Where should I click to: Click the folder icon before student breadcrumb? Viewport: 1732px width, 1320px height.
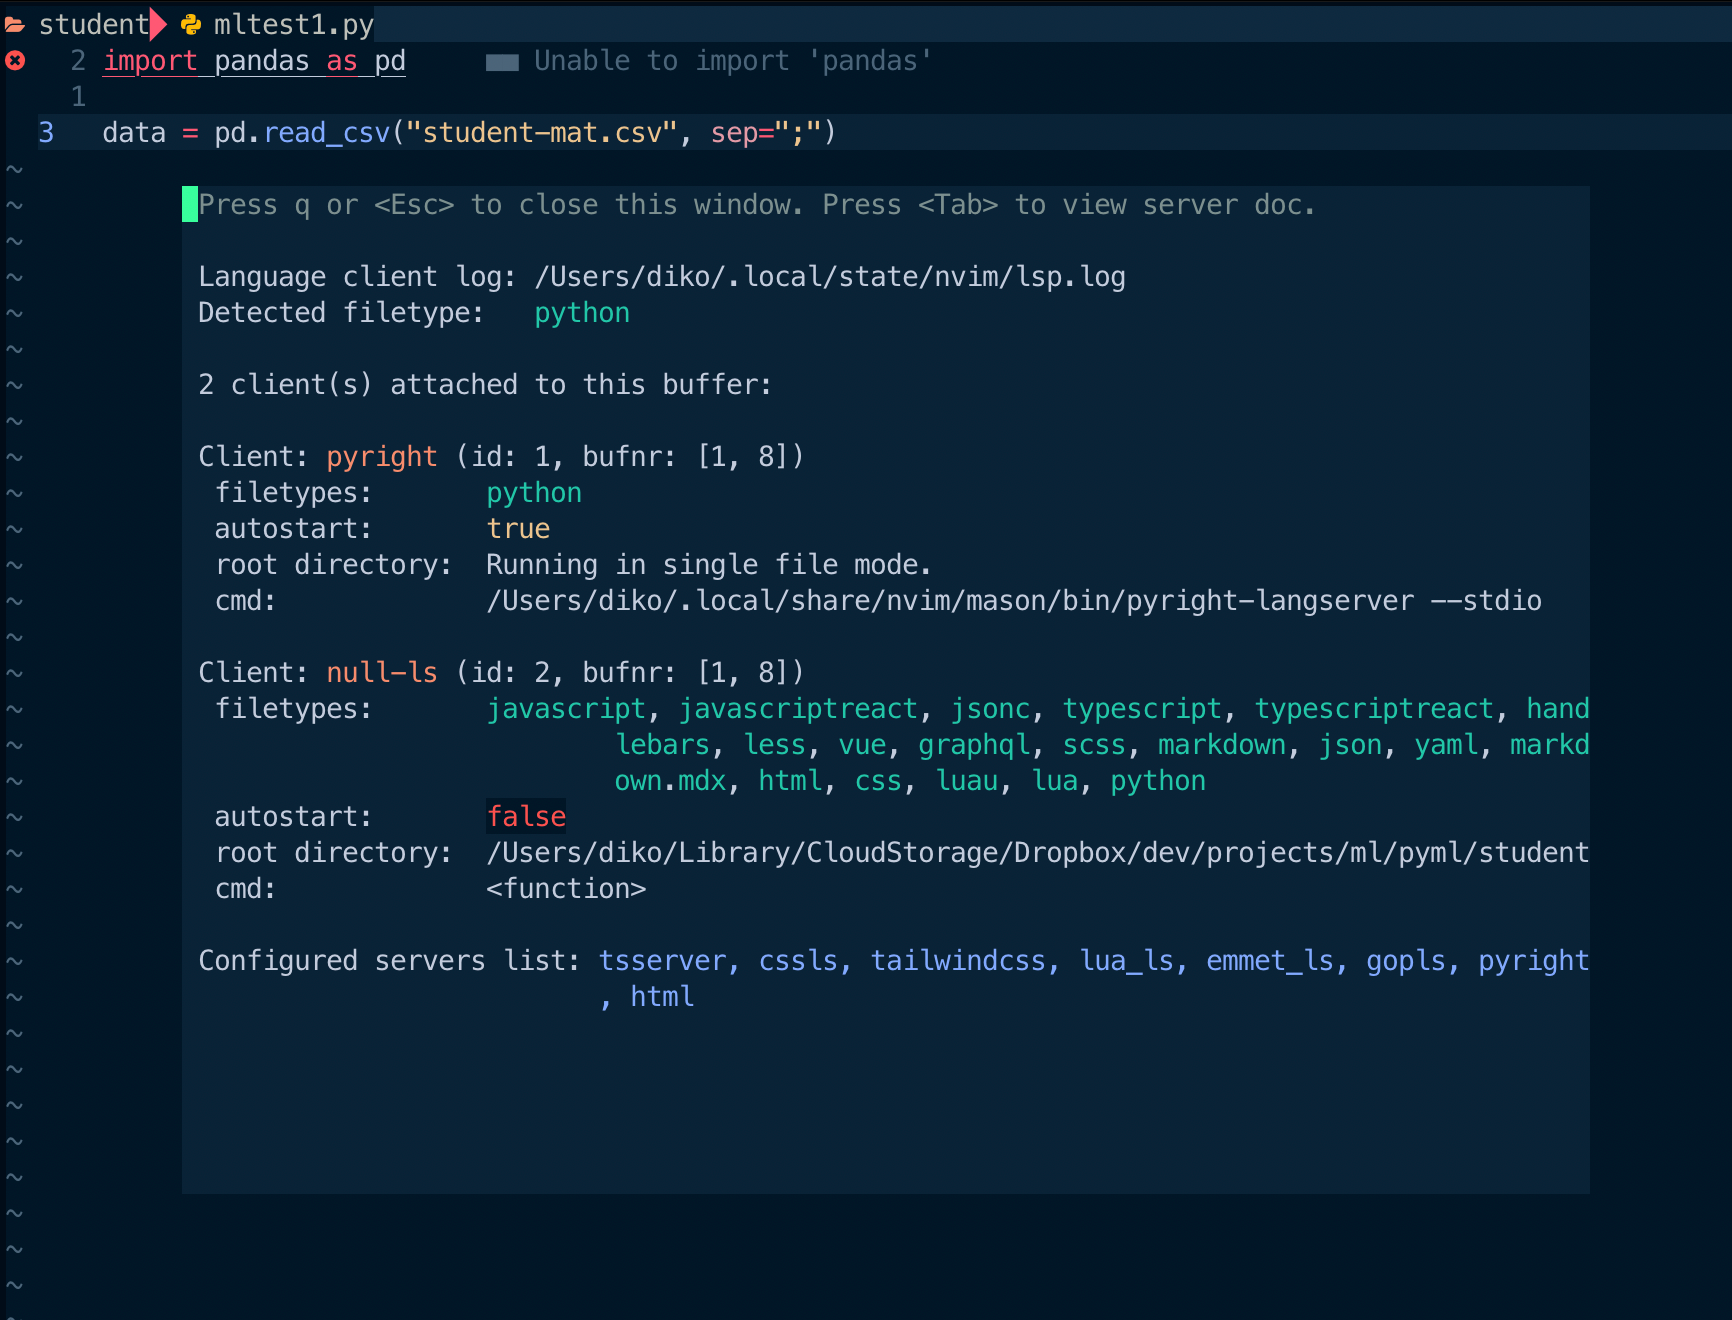[x=15, y=24]
